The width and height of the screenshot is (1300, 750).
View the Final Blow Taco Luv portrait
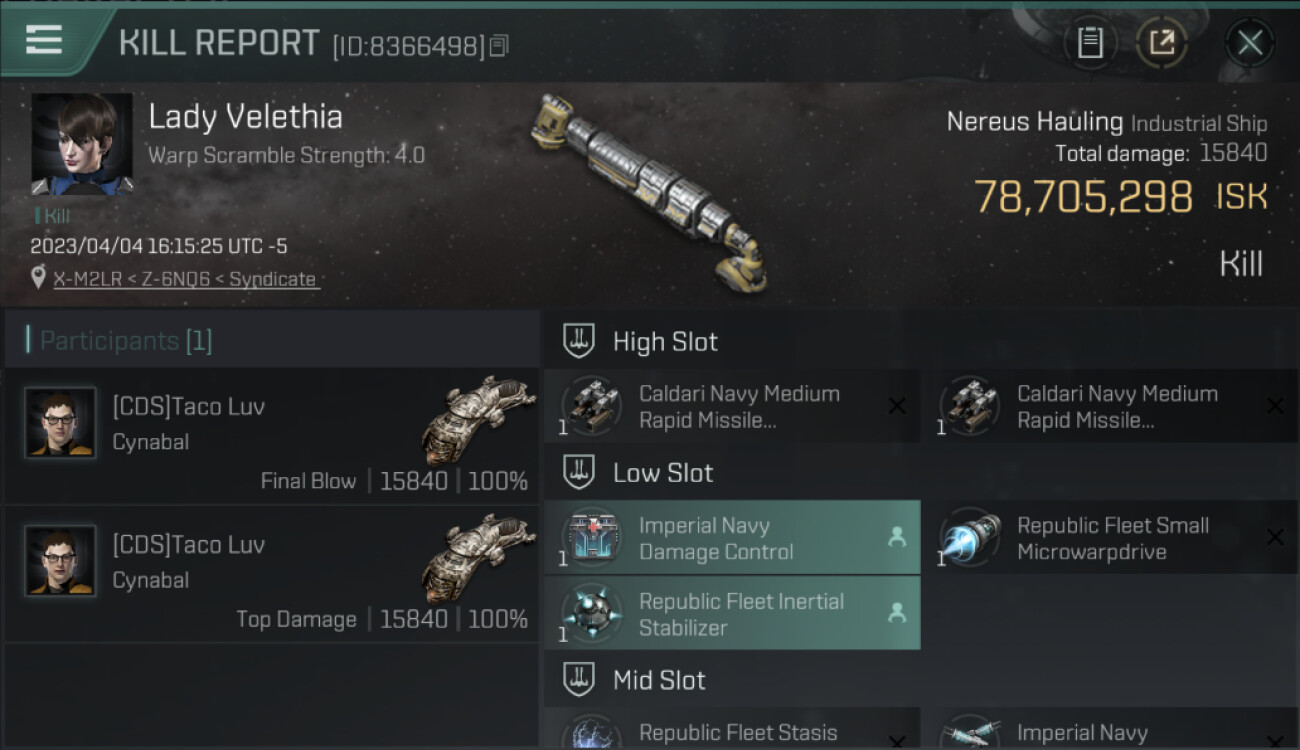pyautogui.click(x=60, y=422)
